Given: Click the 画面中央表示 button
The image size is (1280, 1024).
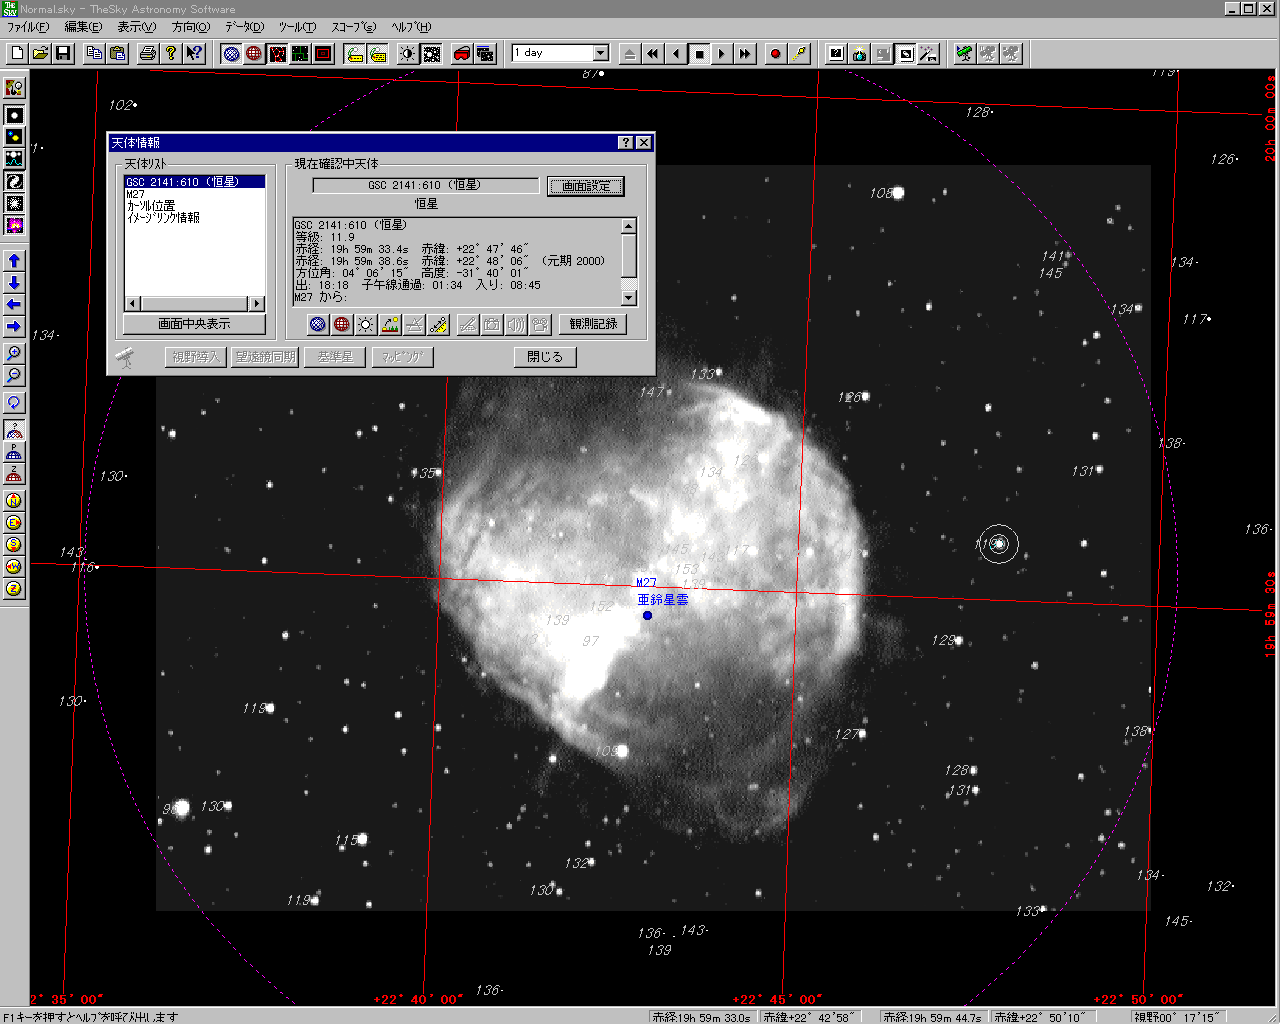Looking at the screenshot, I should pyautogui.click(x=194, y=324).
